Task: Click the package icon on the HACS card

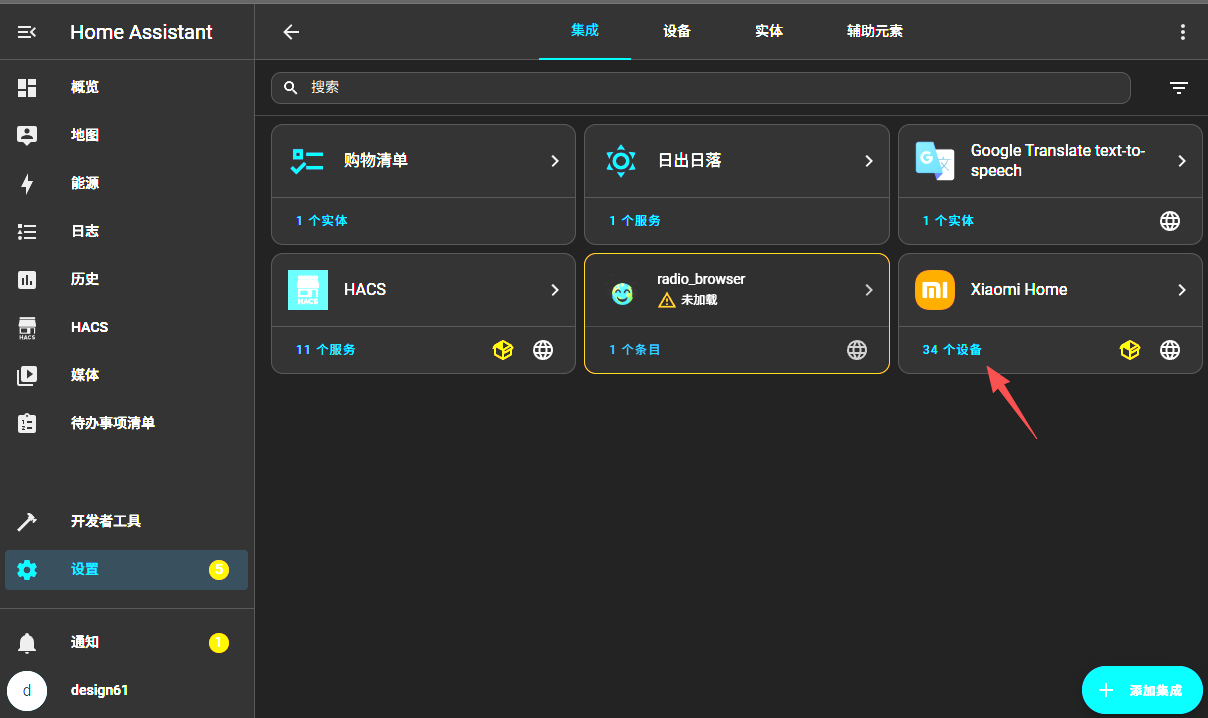Action: click(x=503, y=350)
